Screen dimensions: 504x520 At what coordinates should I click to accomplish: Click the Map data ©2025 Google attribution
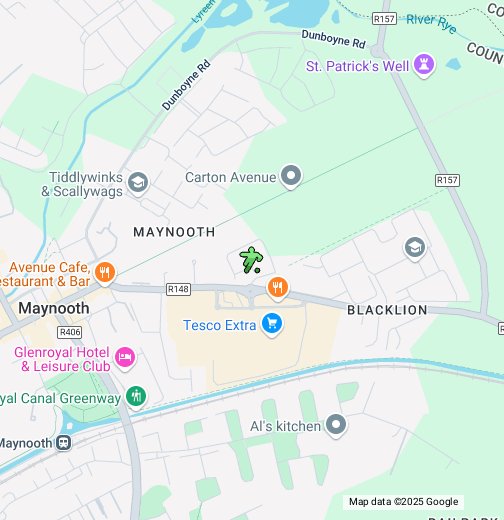coord(403,501)
